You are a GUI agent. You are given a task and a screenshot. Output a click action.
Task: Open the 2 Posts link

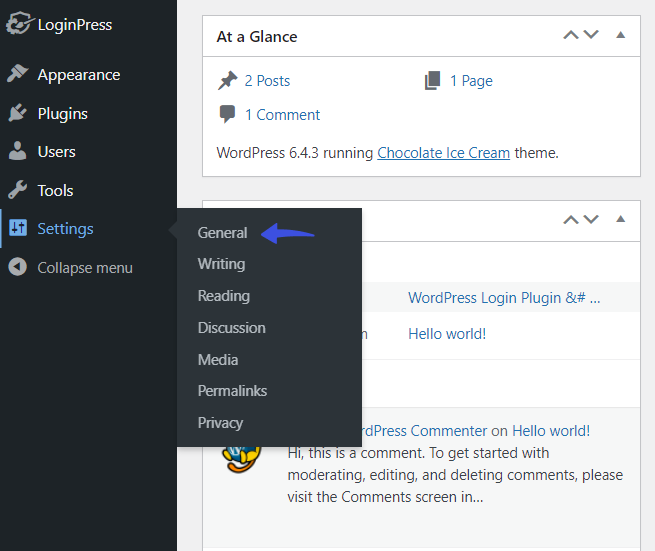point(267,81)
